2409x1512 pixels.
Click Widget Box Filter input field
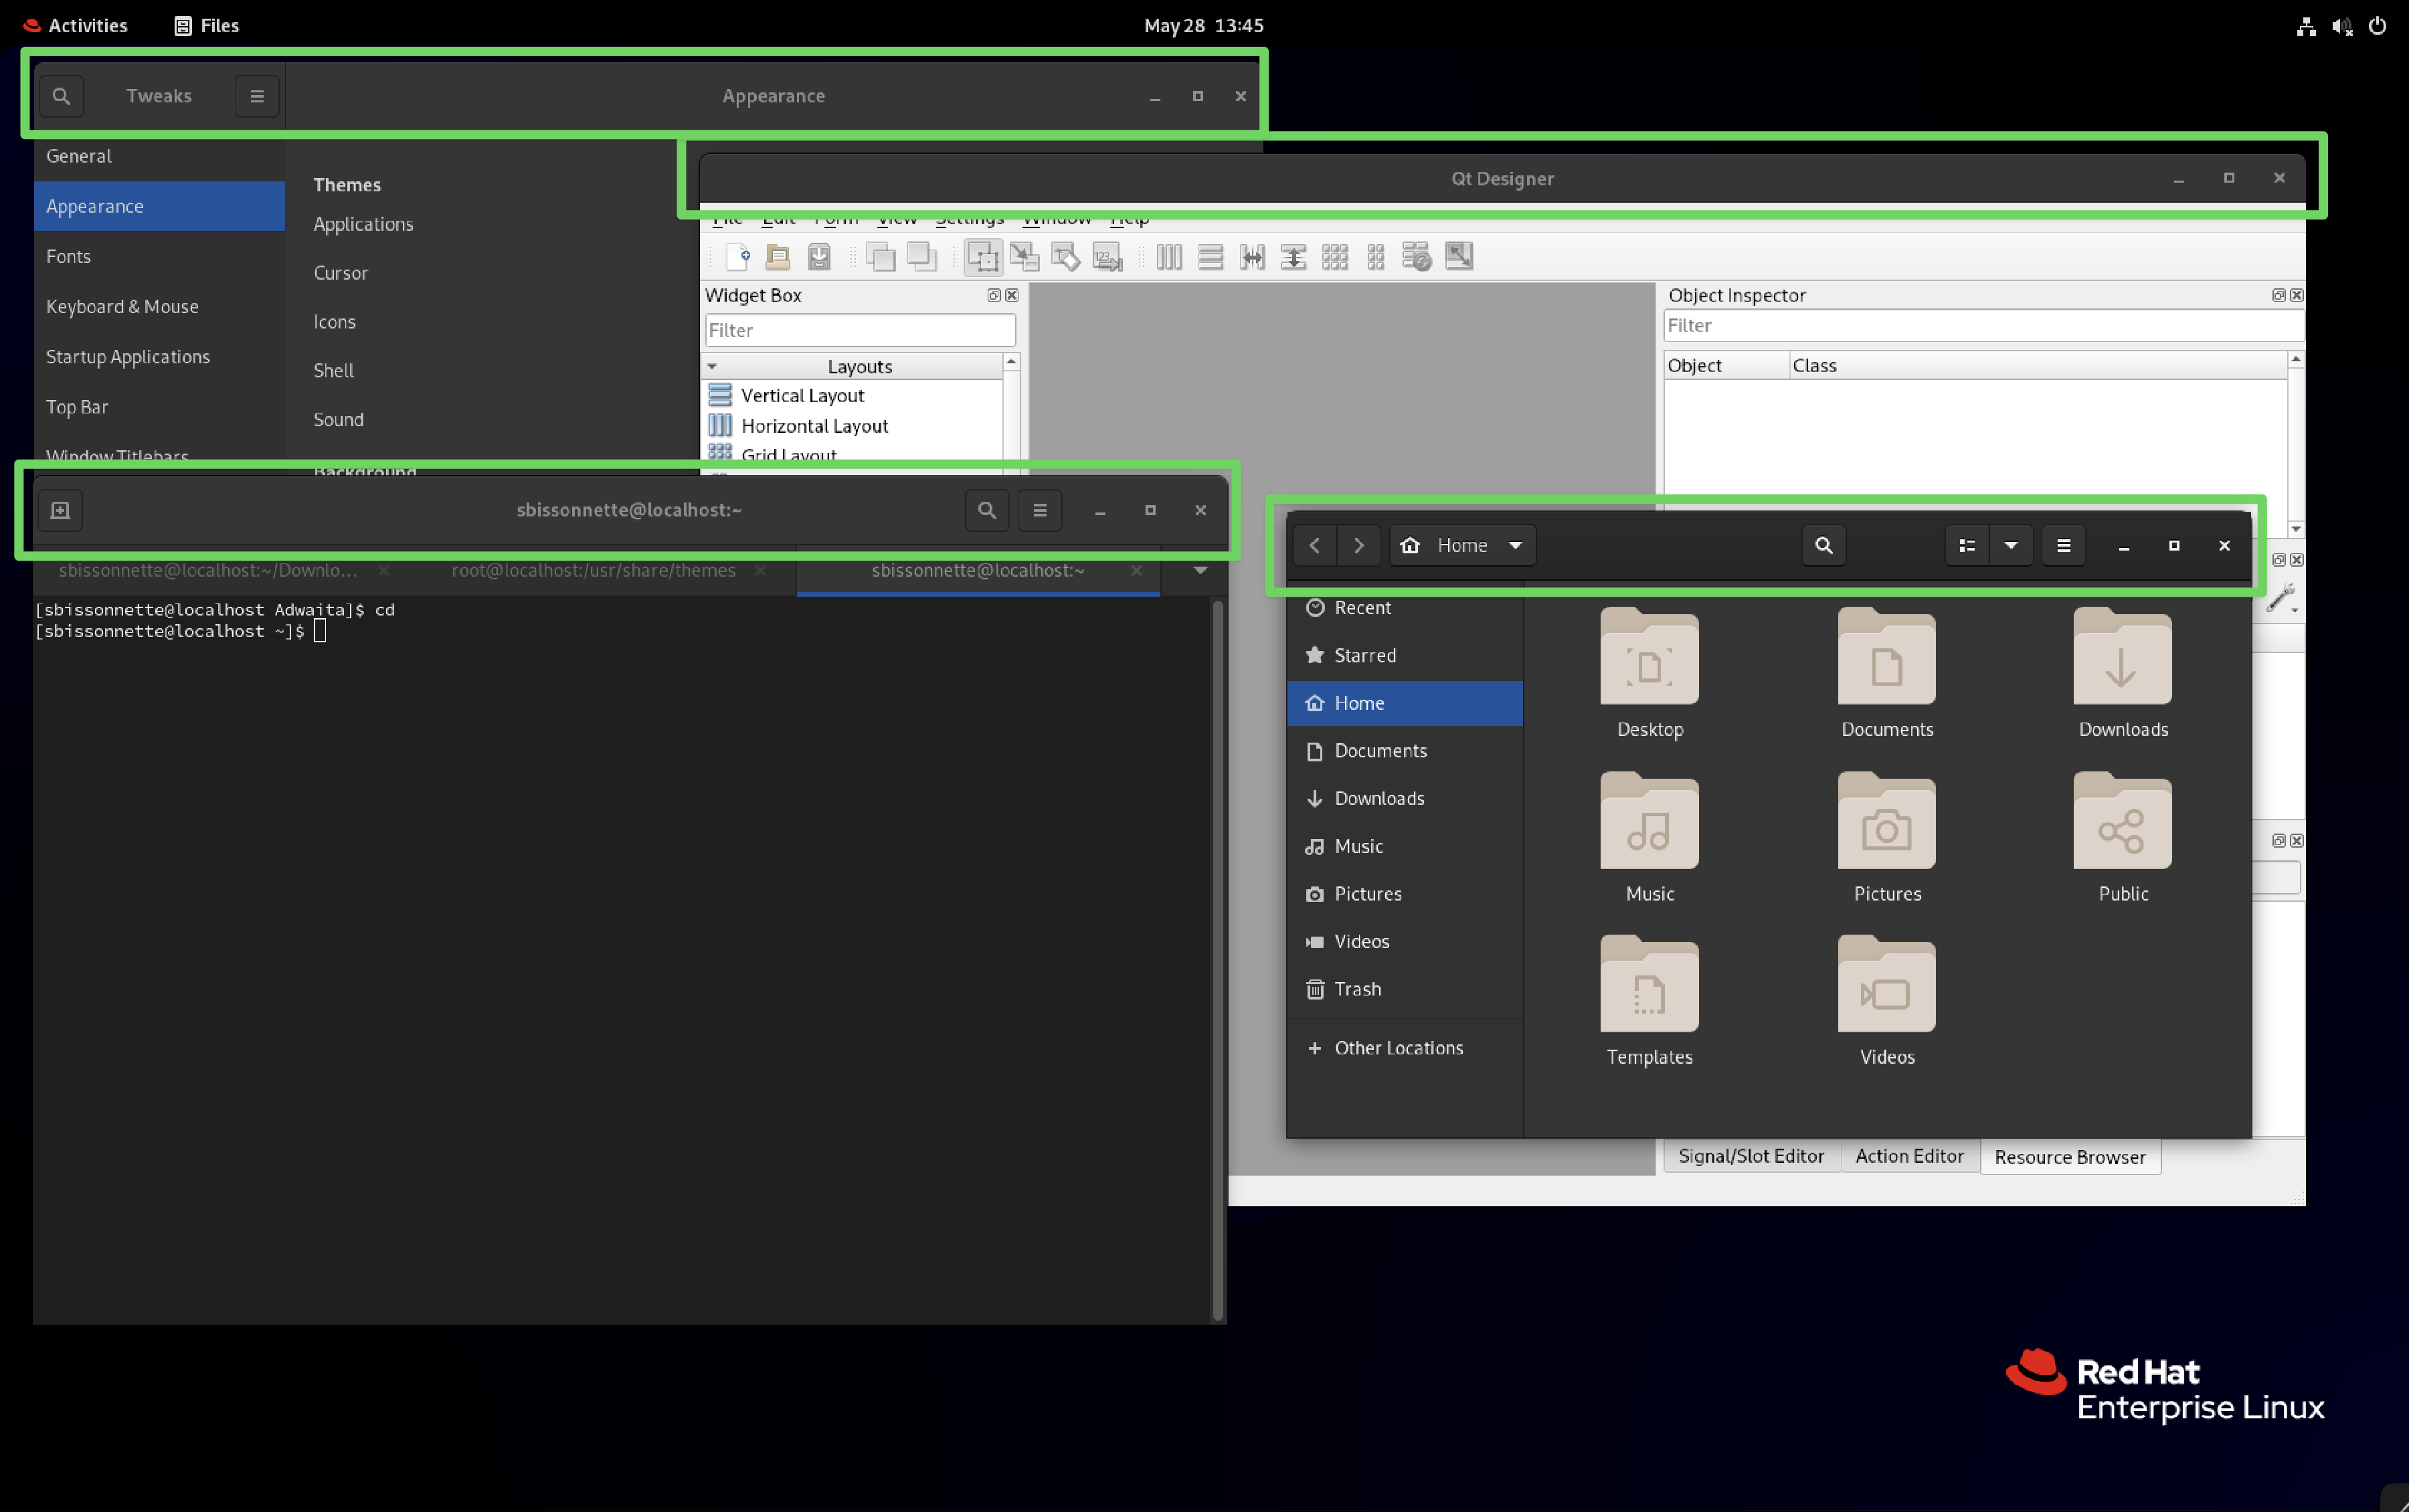pos(859,330)
